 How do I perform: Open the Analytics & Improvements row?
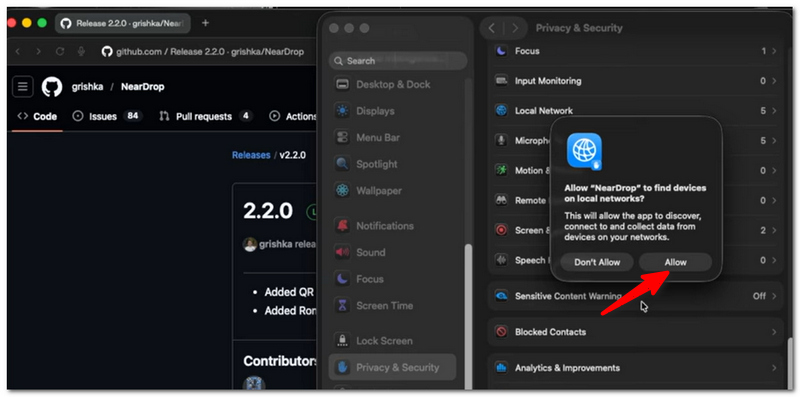click(x=635, y=368)
